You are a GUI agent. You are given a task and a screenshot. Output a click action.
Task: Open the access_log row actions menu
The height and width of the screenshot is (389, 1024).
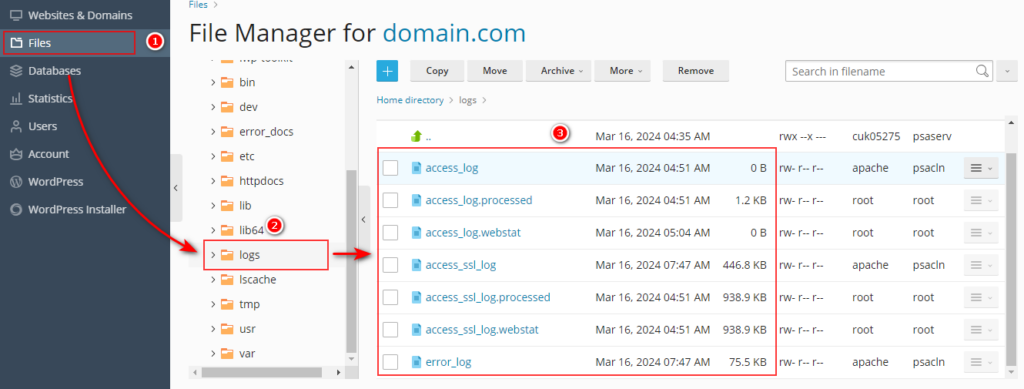[981, 168]
